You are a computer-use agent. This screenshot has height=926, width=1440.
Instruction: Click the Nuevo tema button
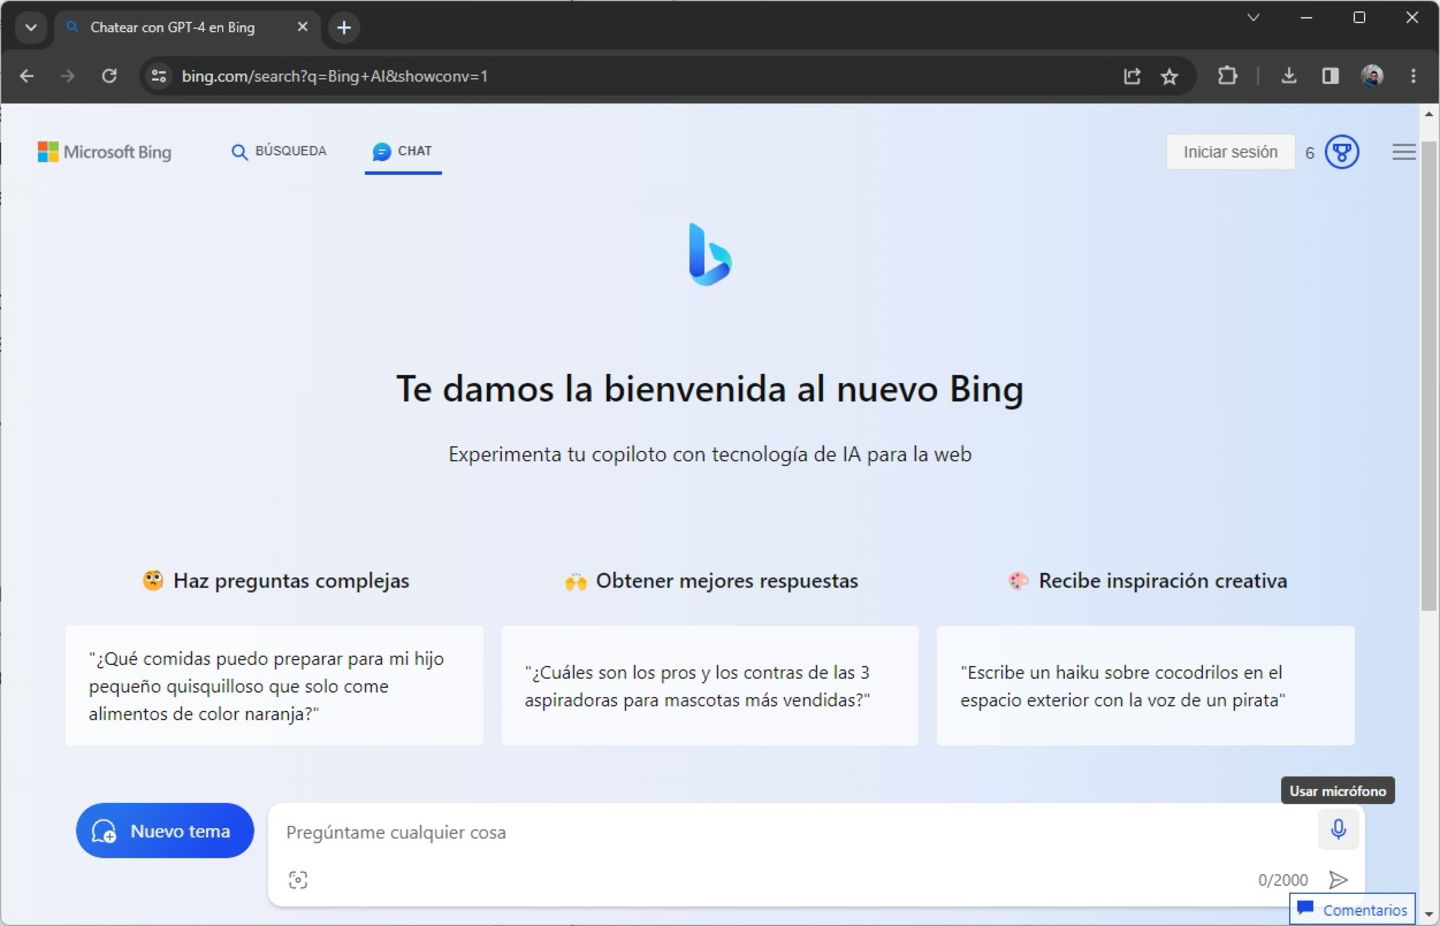click(x=165, y=831)
